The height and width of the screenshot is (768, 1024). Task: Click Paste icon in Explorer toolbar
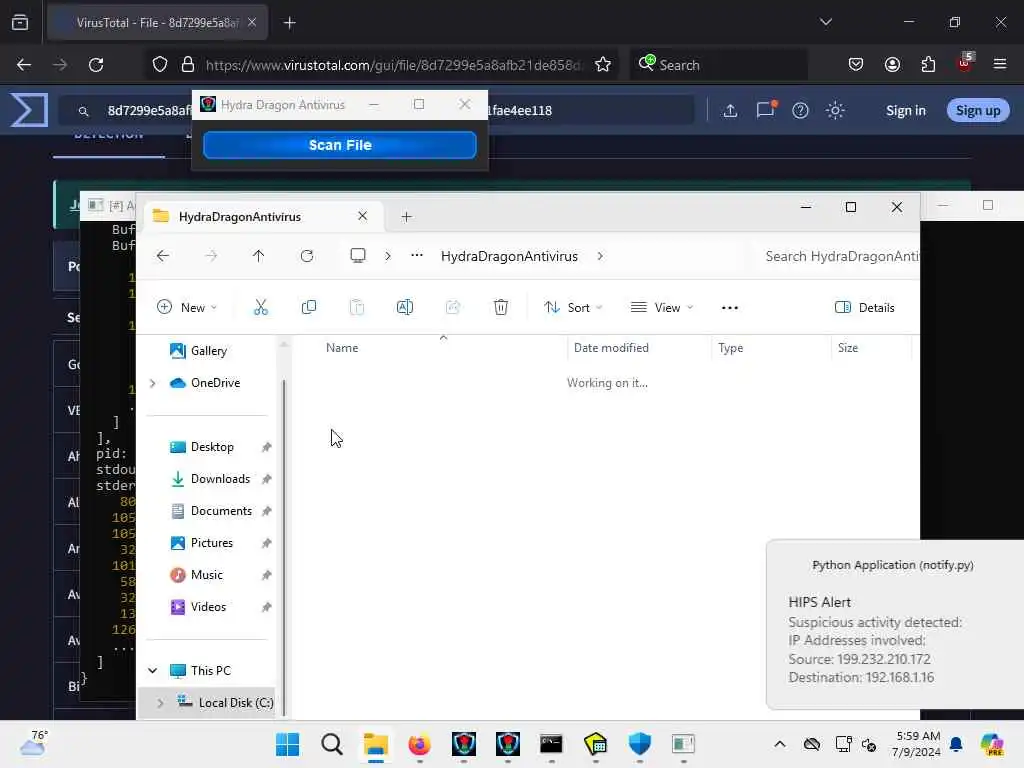357,307
